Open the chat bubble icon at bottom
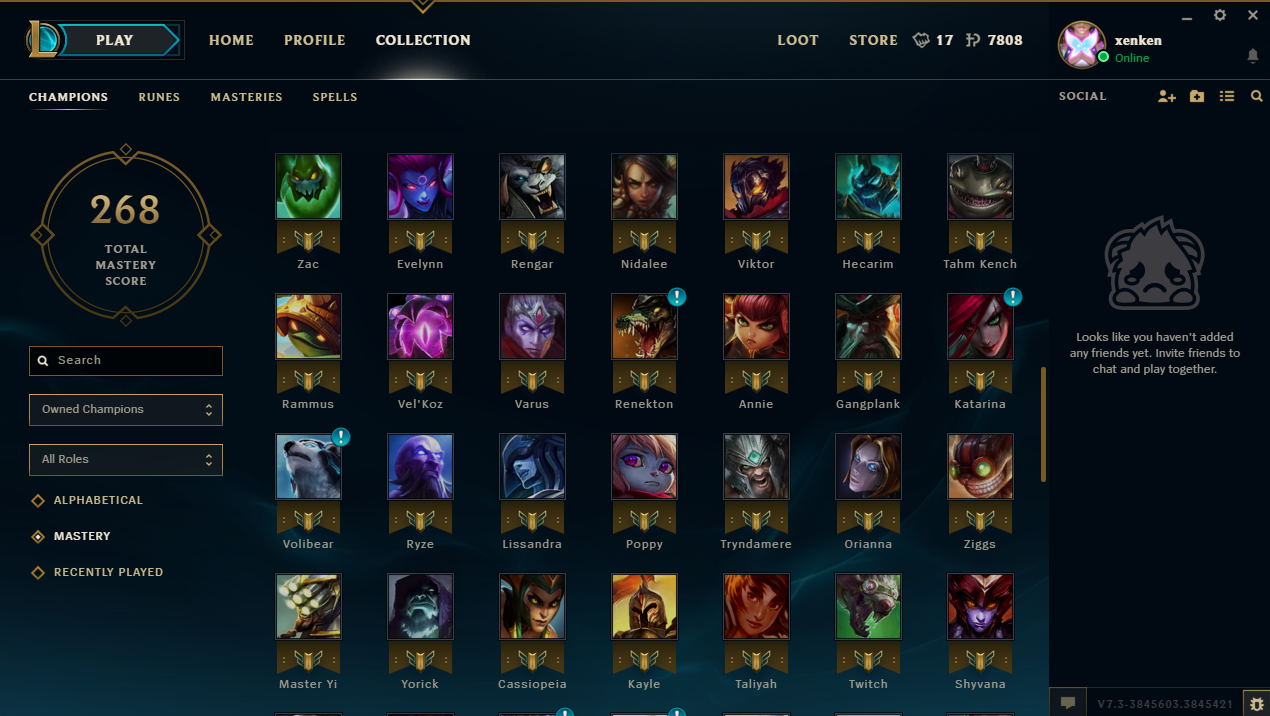 click(x=1067, y=703)
